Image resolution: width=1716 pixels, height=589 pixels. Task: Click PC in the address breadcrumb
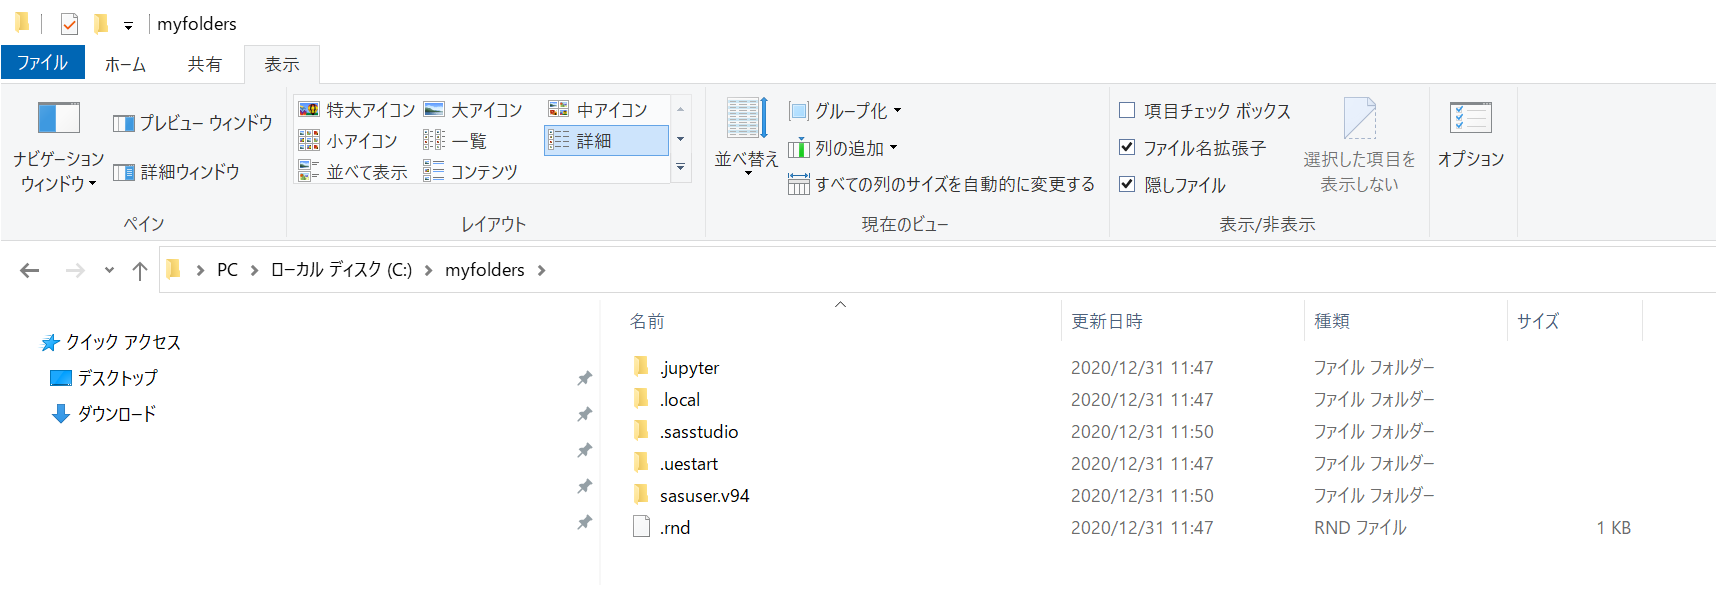[228, 270]
